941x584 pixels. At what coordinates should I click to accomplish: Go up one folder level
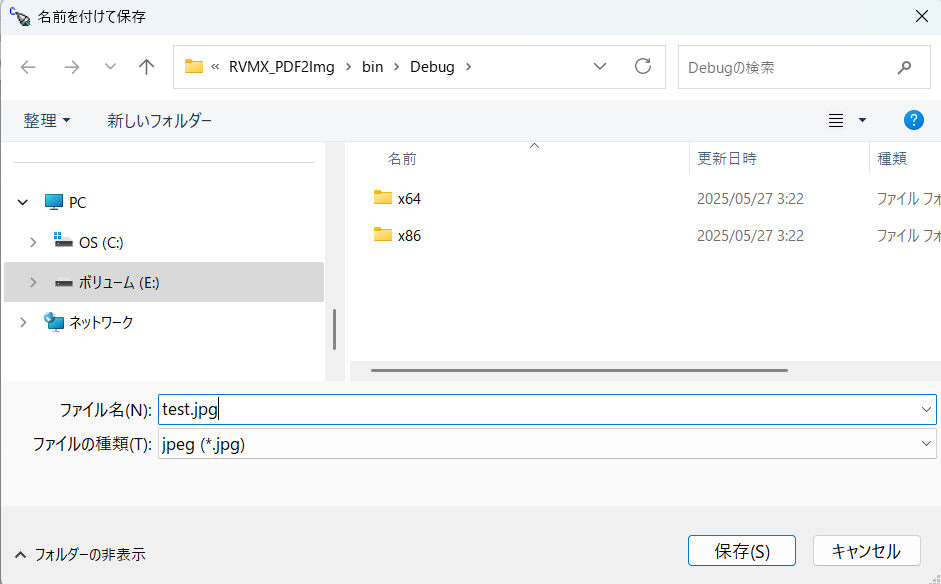pos(147,67)
